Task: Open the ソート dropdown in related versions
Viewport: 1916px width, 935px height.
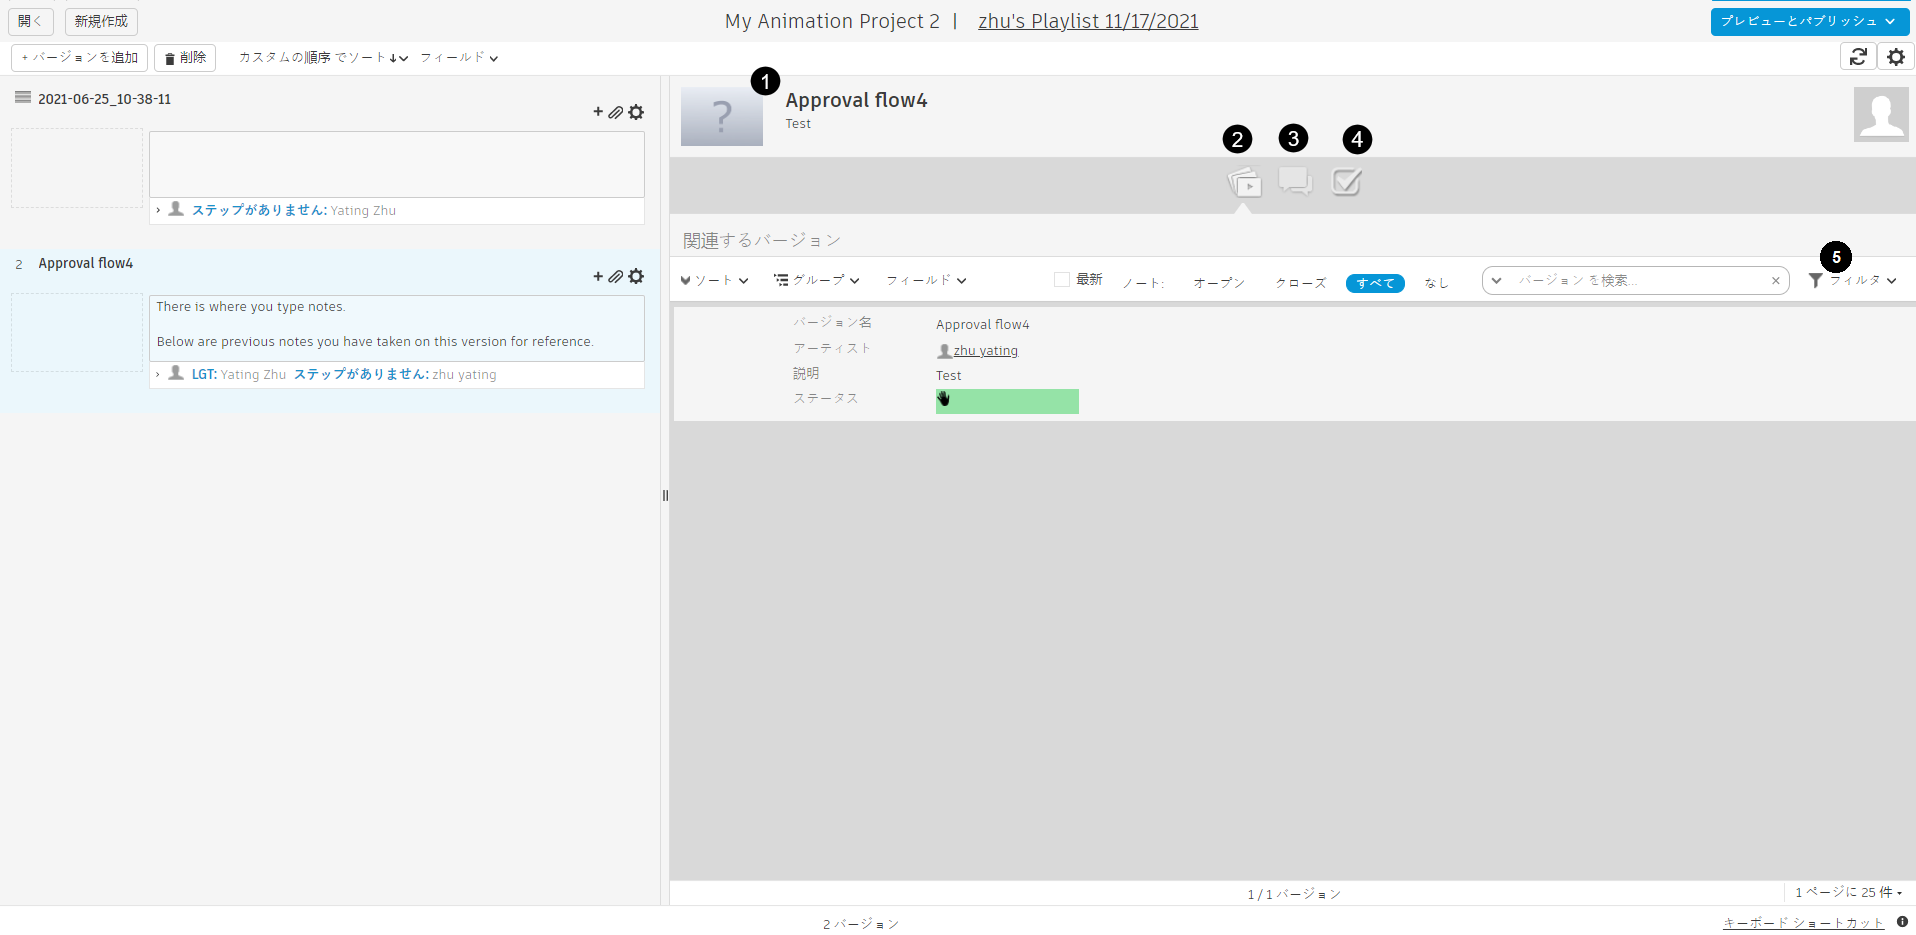Action: click(x=714, y=281)
